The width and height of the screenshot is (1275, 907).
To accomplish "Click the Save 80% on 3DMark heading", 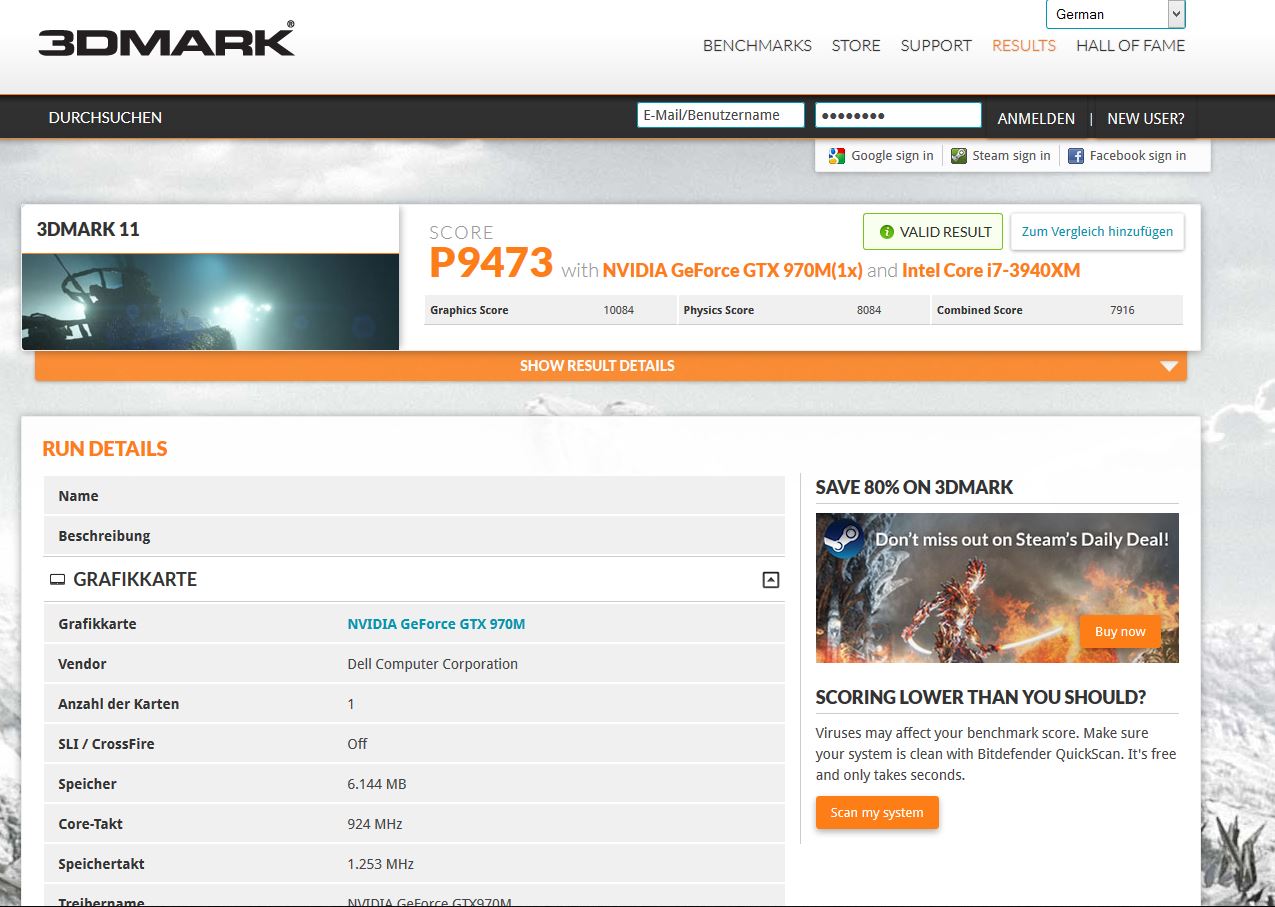I will coord(914,488).
